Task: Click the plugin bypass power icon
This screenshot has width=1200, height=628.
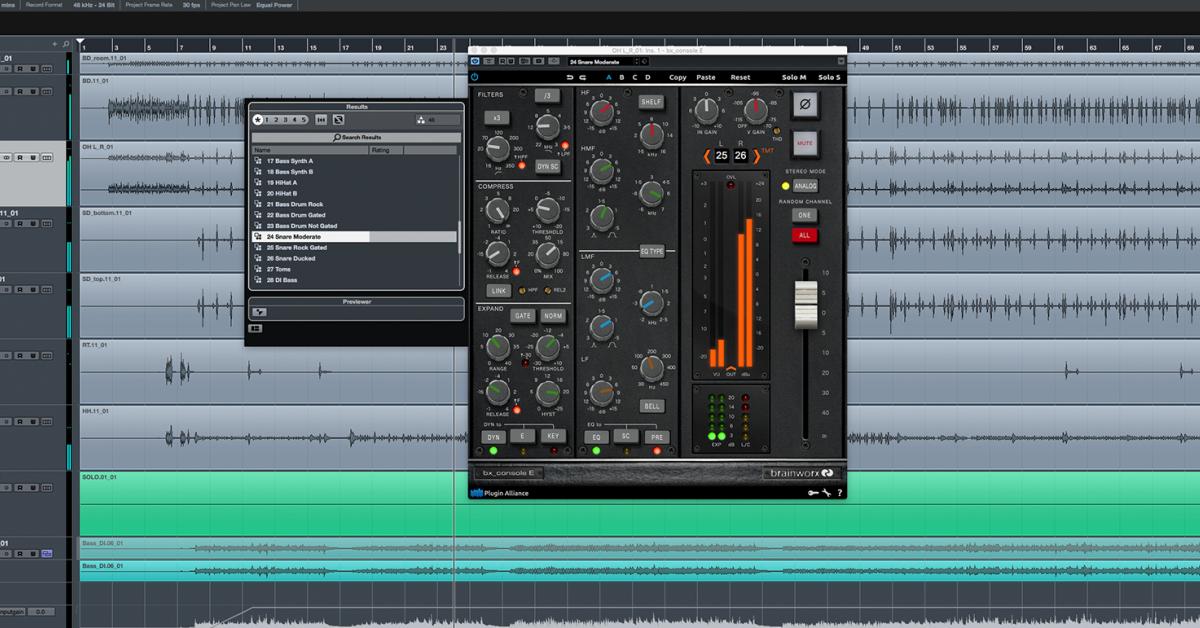Action: tap(476, 76)
